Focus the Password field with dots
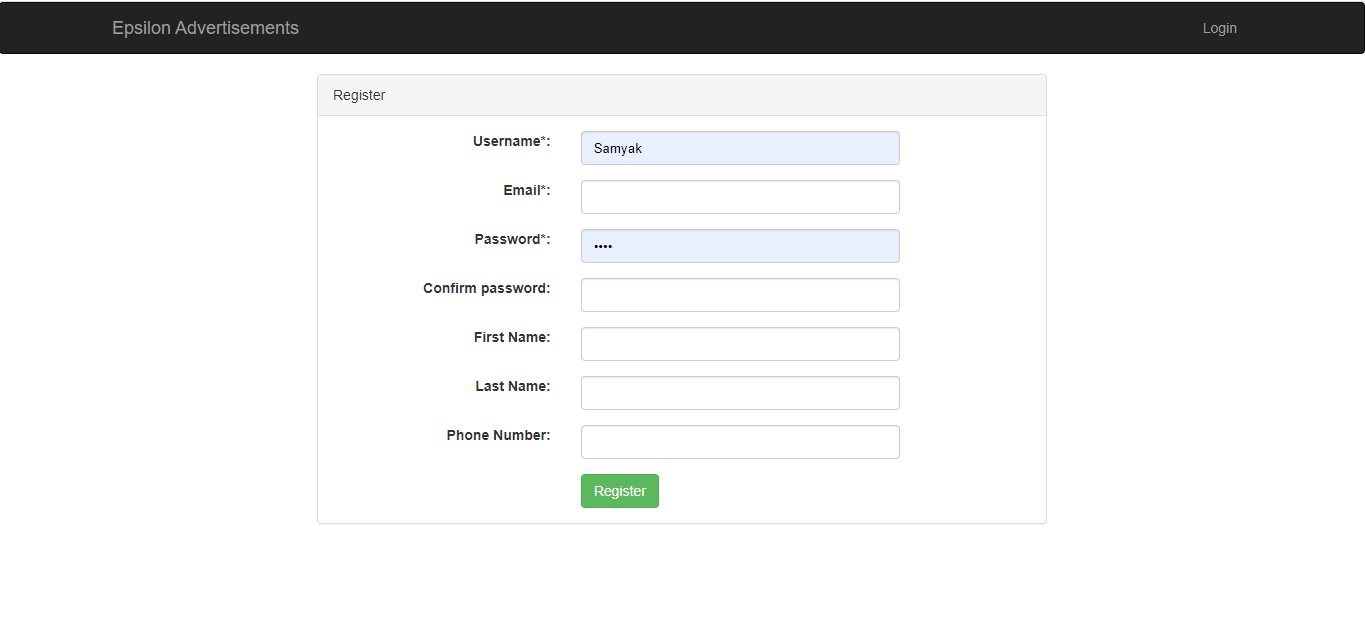This screenshot has width=1365, height=627. tap(740, 246)
